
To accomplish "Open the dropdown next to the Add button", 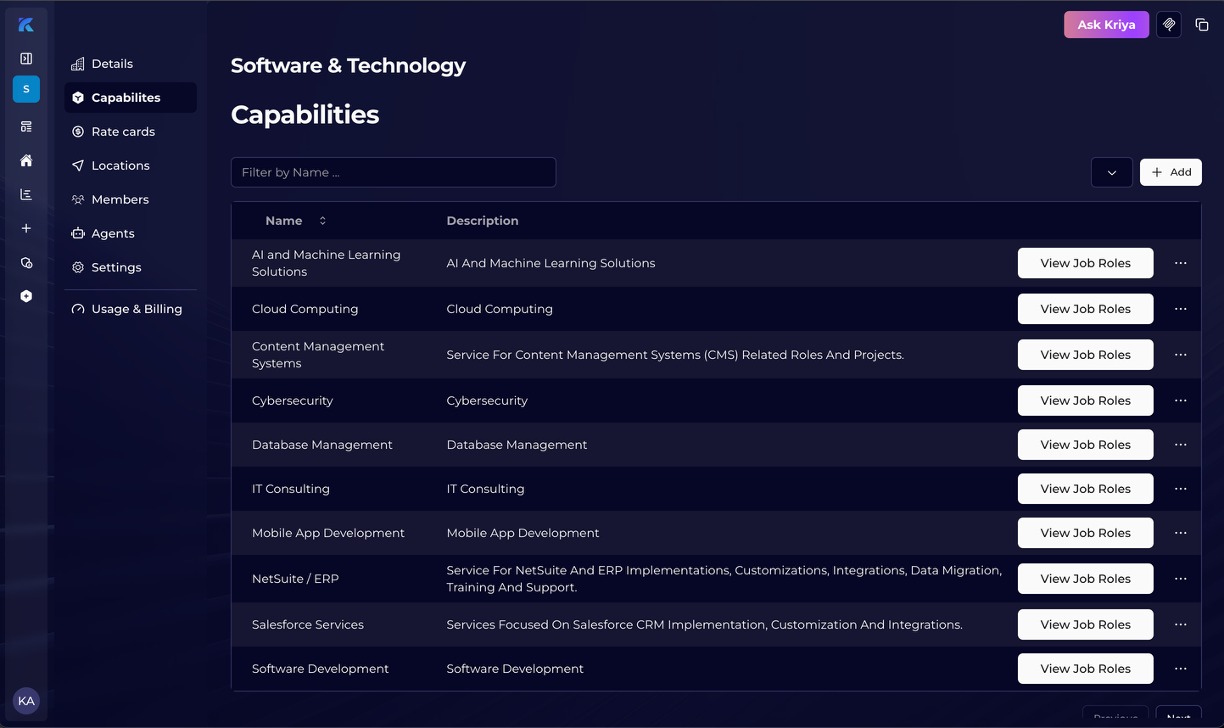I will (1112, 172).
